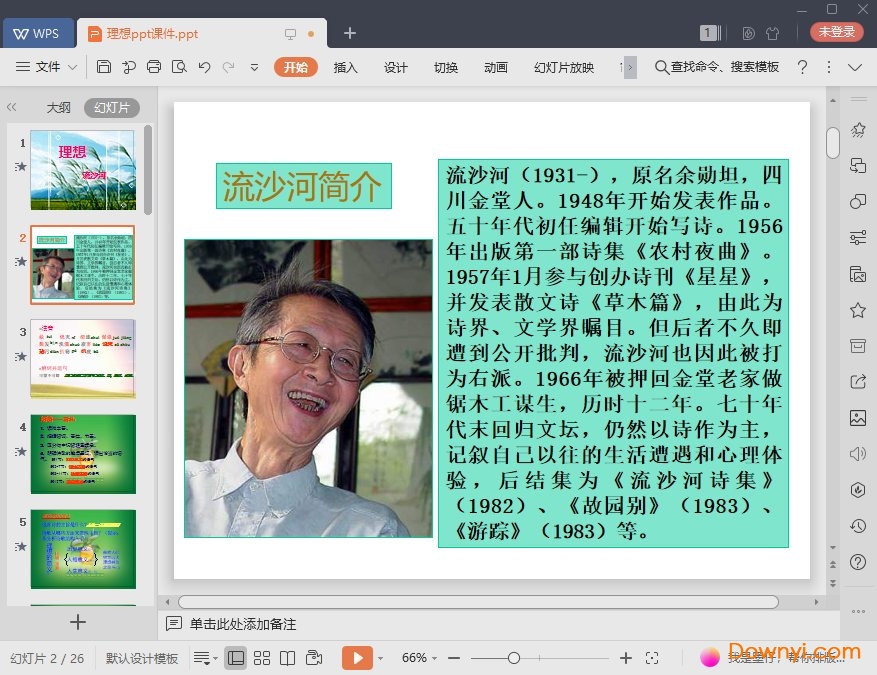Expand quick access toolbar customize dropdown
Viewport: 877px width, 675px height.
coord(254,67)
